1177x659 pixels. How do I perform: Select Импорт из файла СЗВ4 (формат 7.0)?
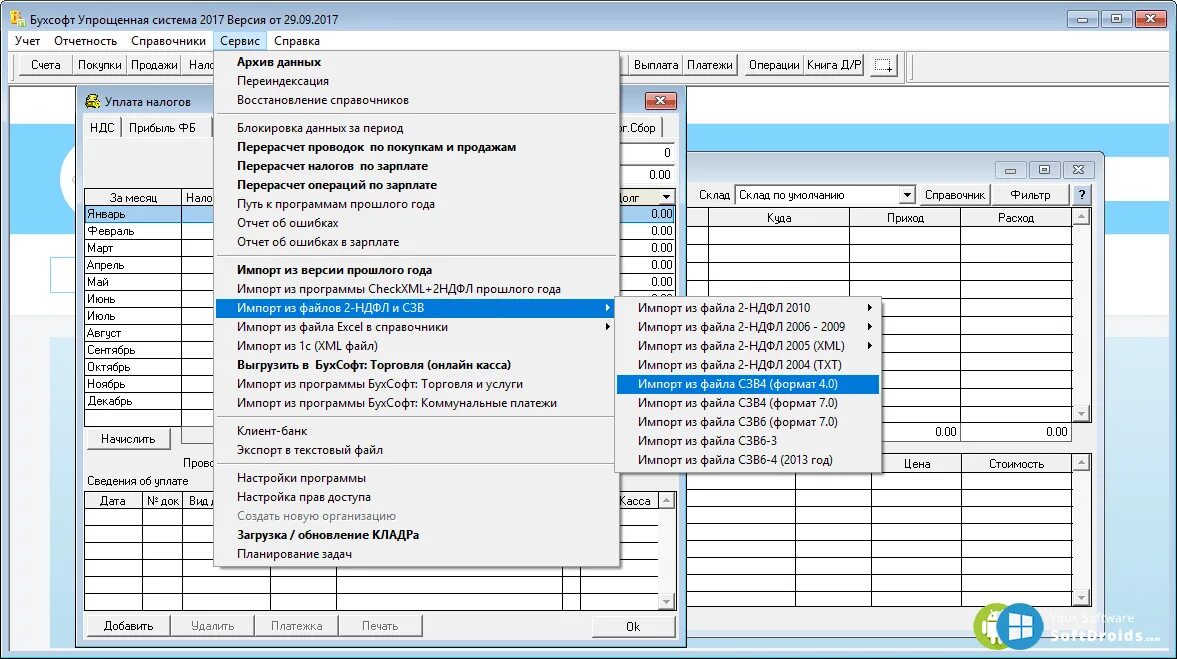748,403
